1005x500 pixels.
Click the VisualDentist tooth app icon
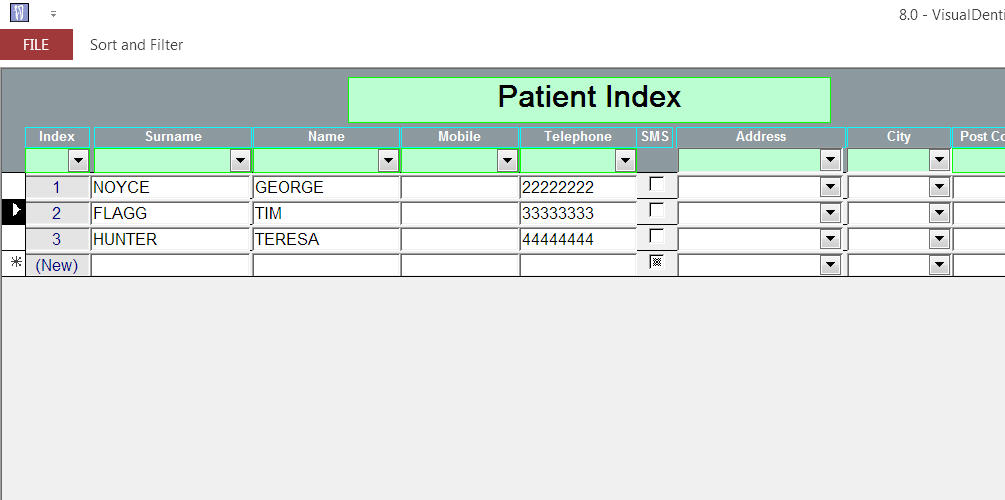(x=19, y=12)
